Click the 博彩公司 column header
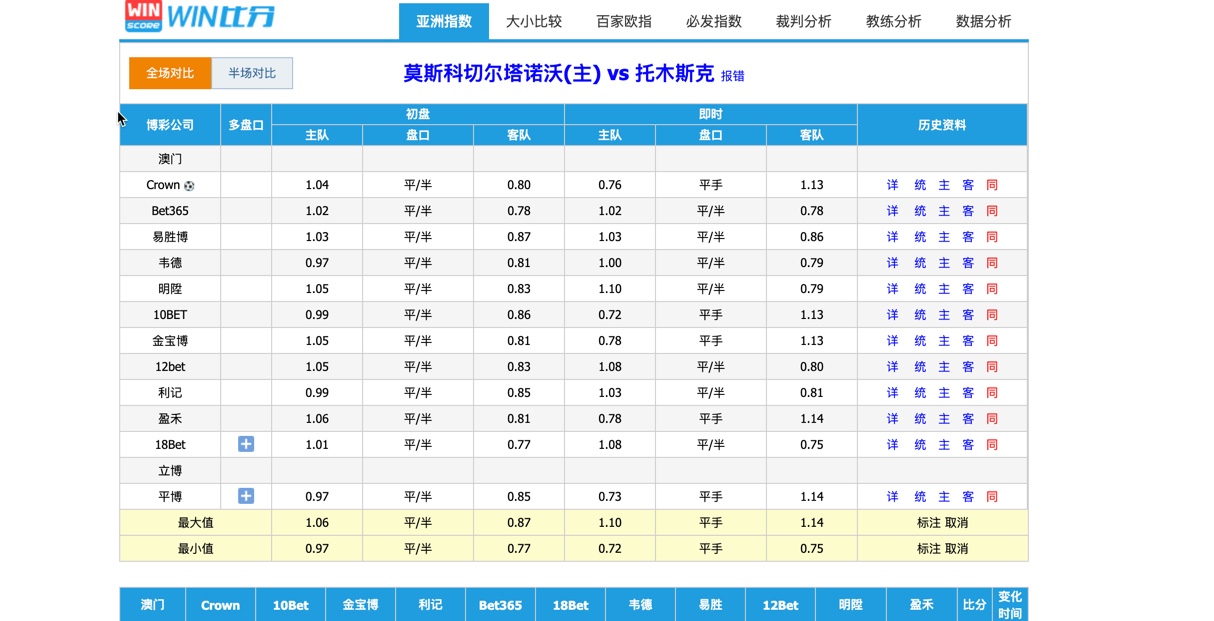 point(170,125)
